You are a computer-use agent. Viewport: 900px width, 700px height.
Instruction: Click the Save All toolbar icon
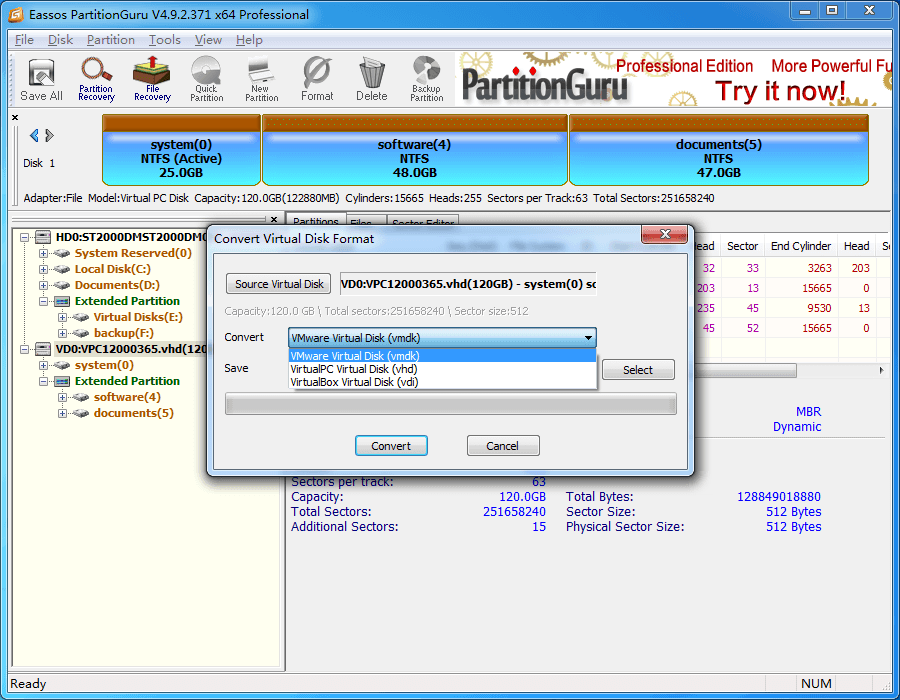[41, 80]
